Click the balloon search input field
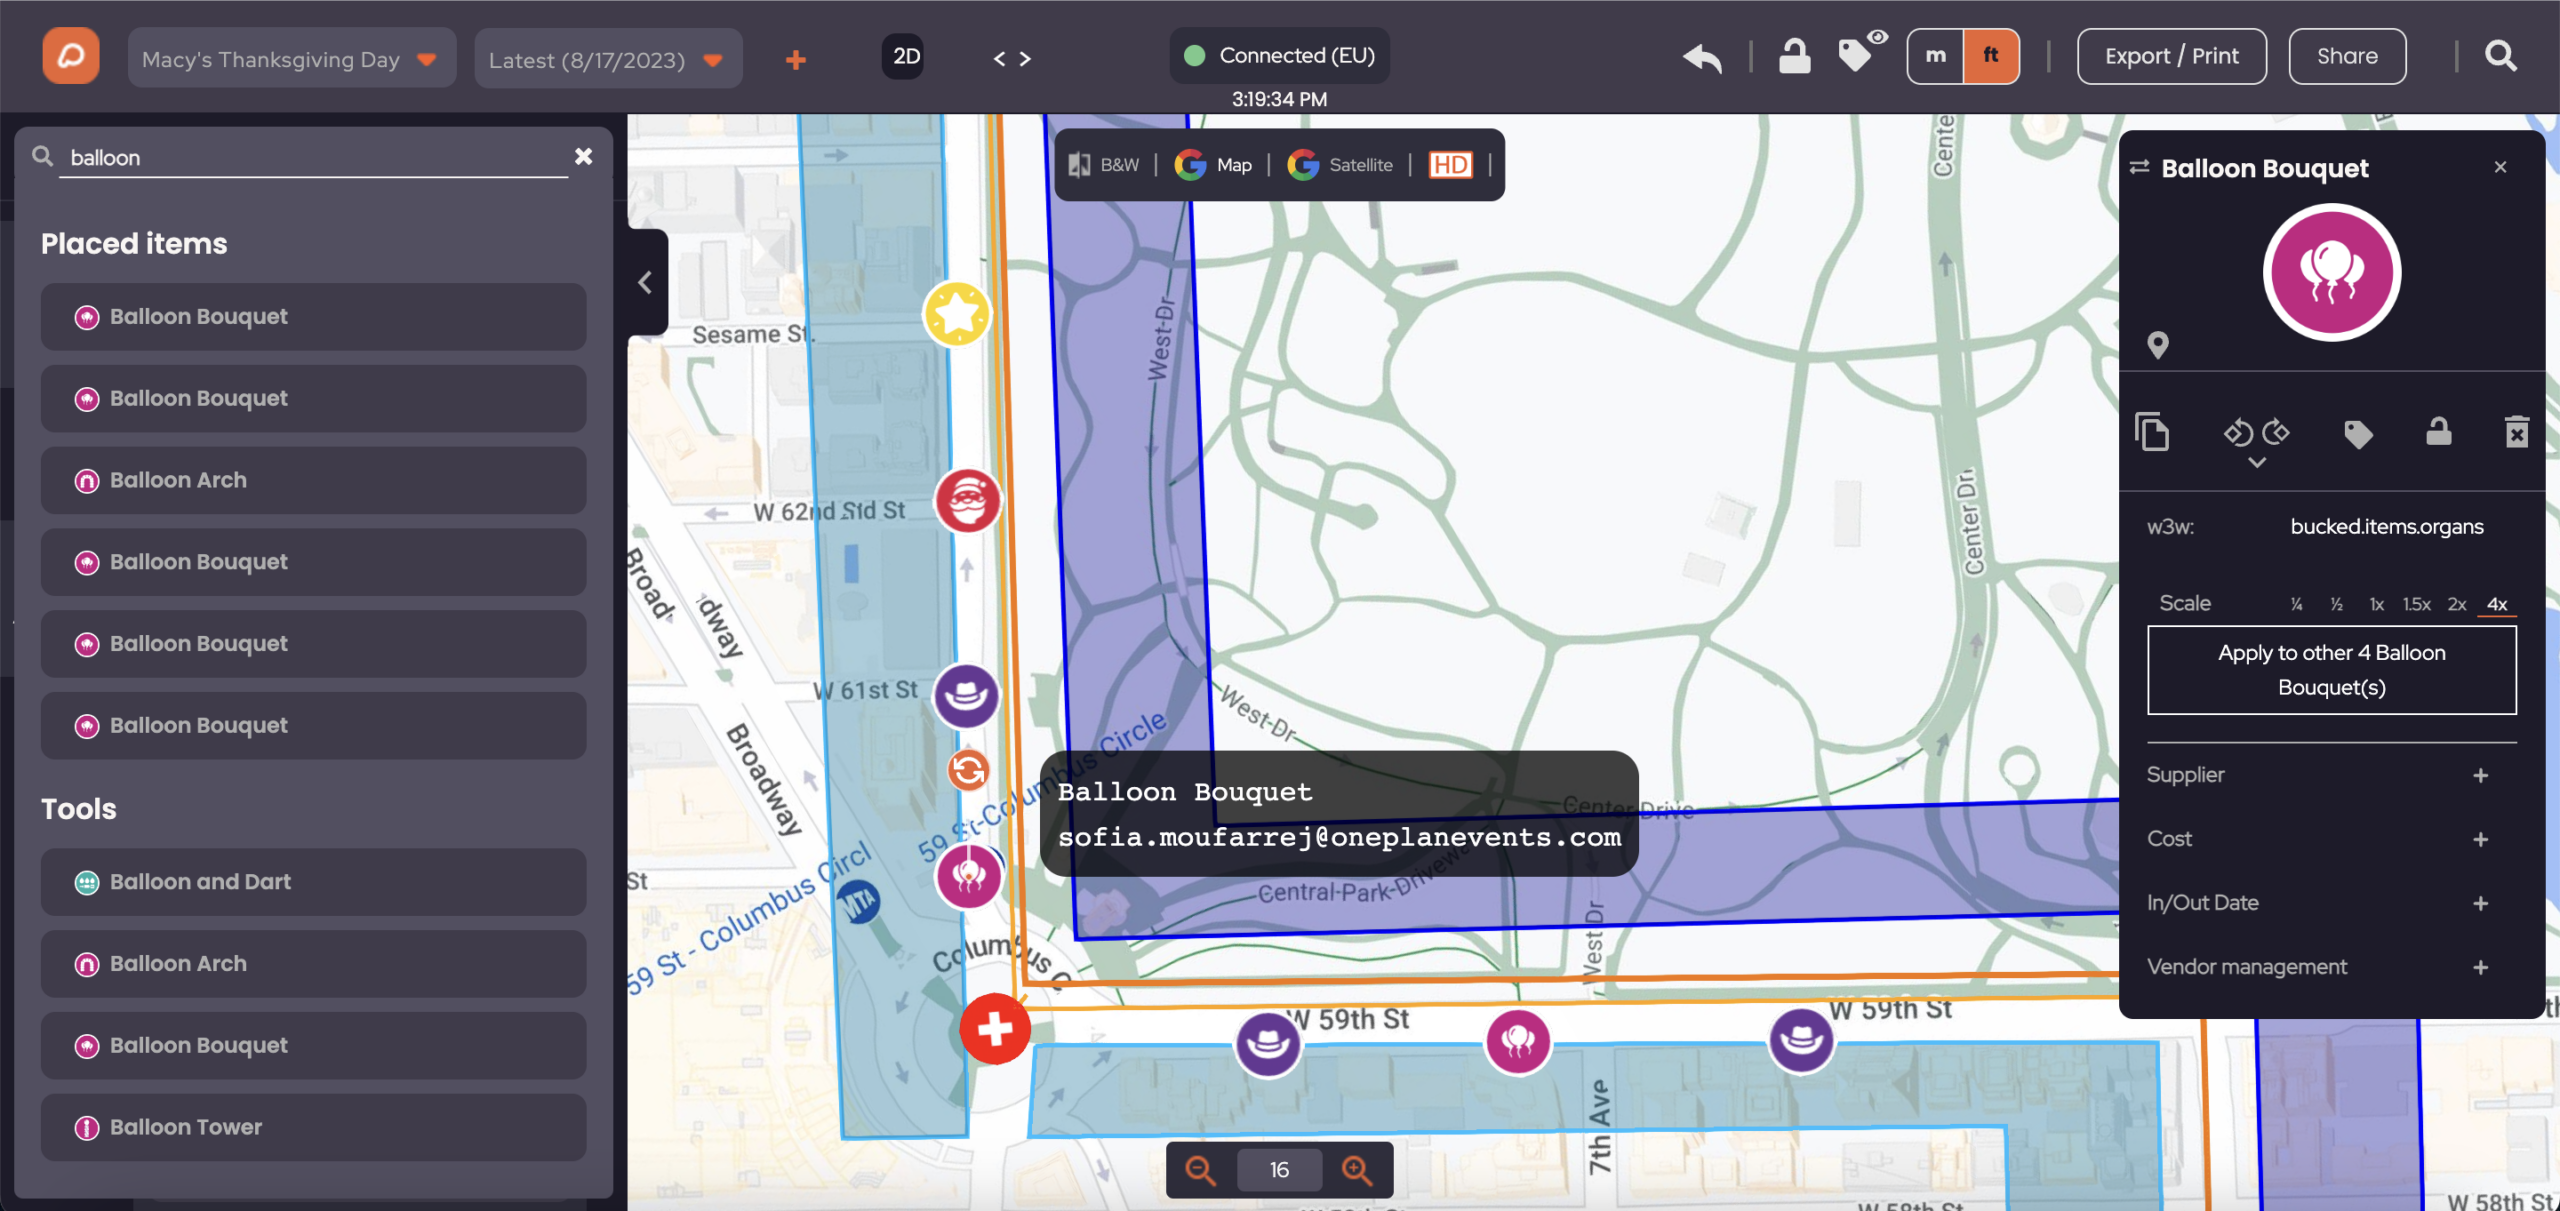The width and height of the screenshot is (2560, 1211). tap(313, 157)
